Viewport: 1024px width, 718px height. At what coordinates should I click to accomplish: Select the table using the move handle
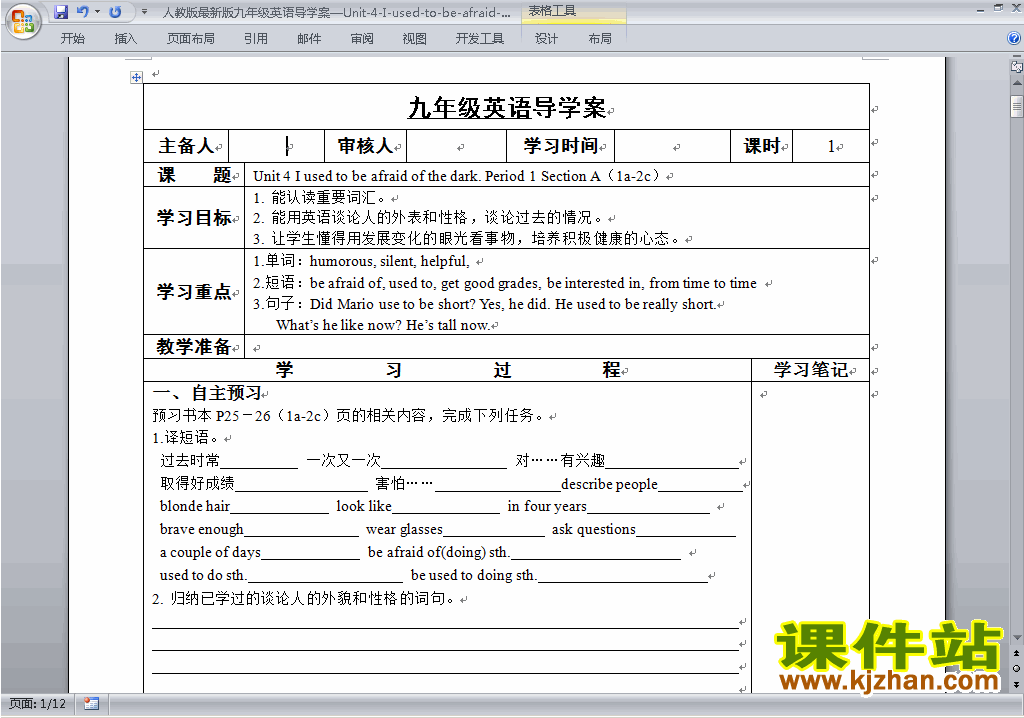(x=136, y=77)
